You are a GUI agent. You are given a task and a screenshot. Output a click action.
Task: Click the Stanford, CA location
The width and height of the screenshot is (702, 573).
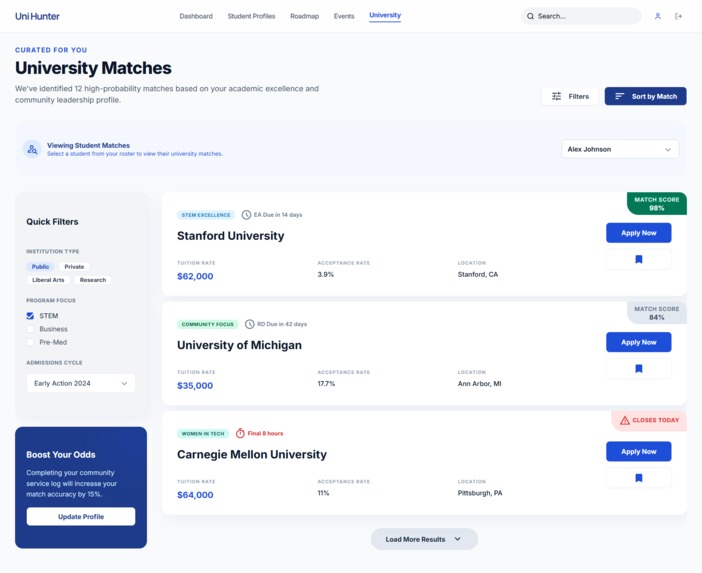pyautogui.click(x=478, y=274)
